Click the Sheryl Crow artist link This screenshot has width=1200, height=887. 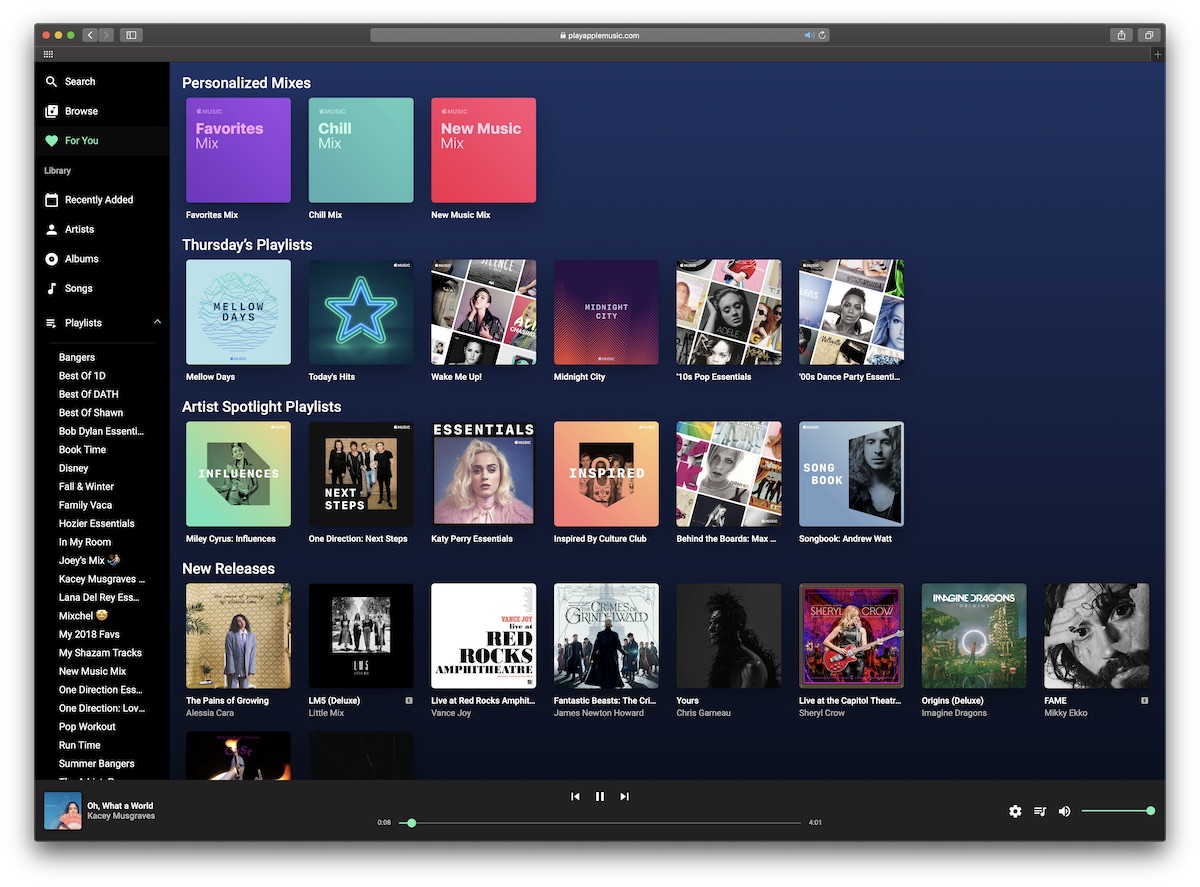coord(823,713)
